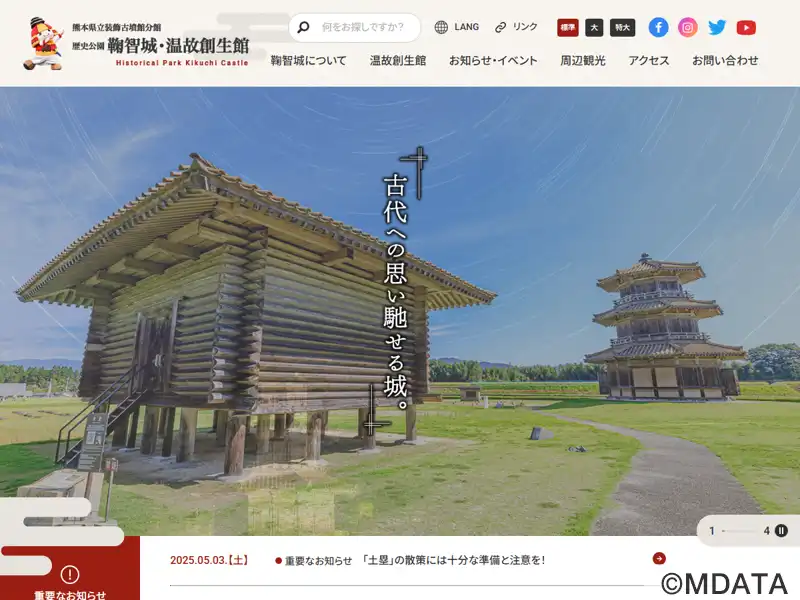Open the Instagram profile
Viewport: 800px width, 600px height.
click(x=688, y=28)
